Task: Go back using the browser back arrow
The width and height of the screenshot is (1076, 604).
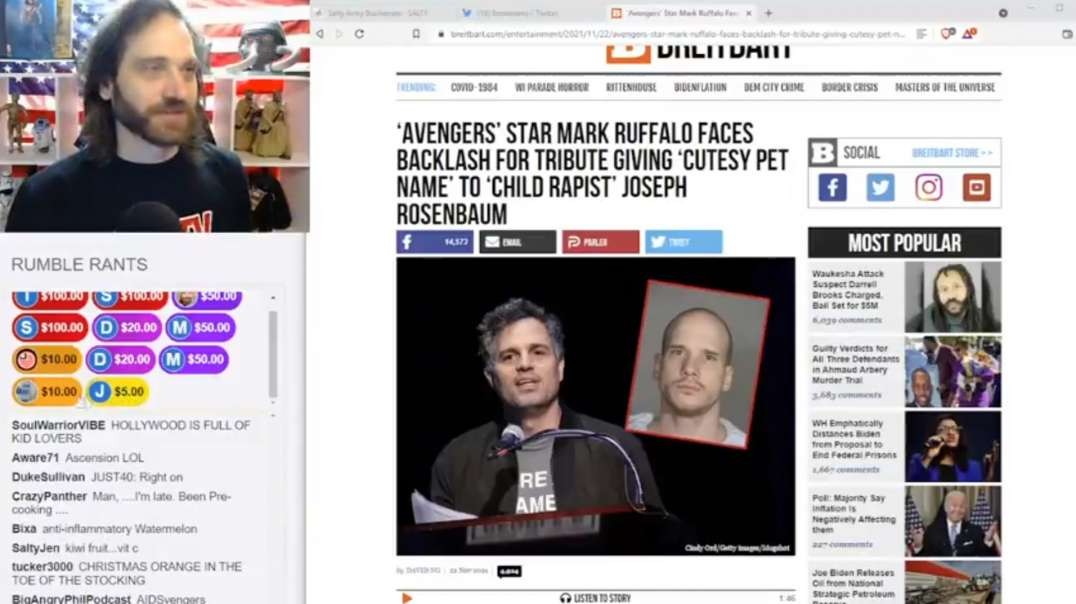Action: [320, 34]
